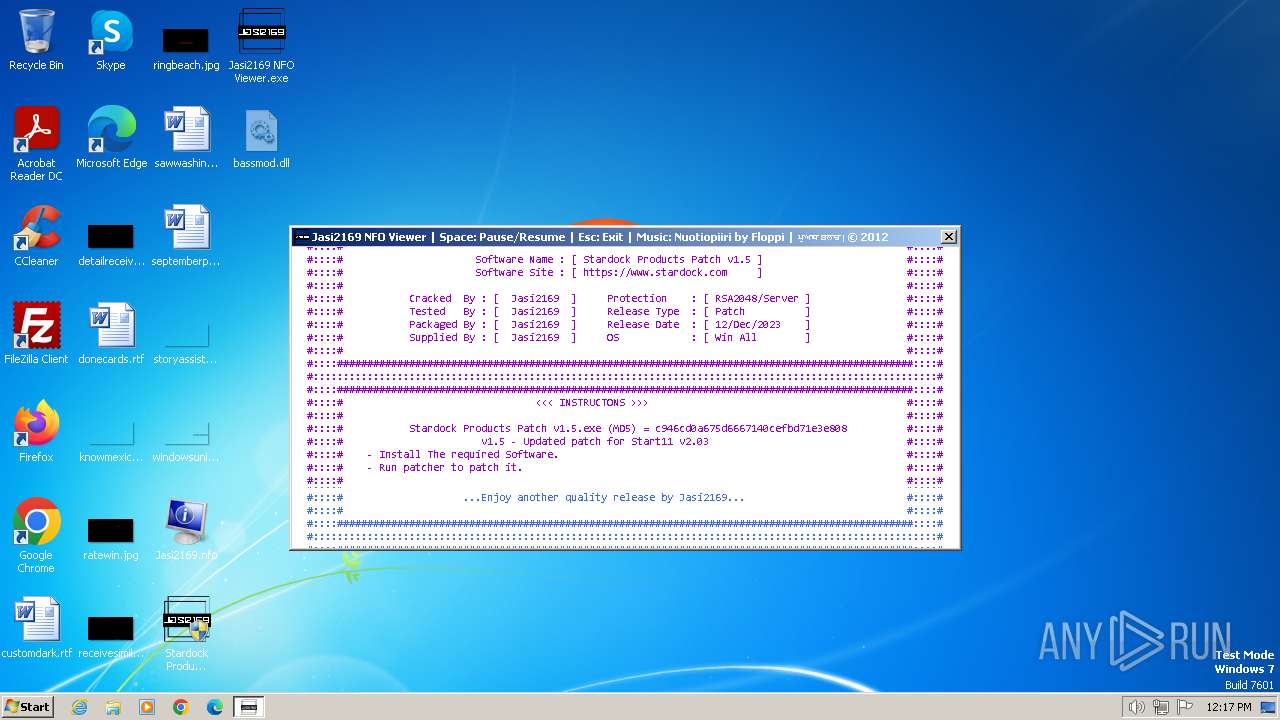Open the Action Center flag icon
The height and width of the screenshot is (720, 1280).
pos(1185,707)
